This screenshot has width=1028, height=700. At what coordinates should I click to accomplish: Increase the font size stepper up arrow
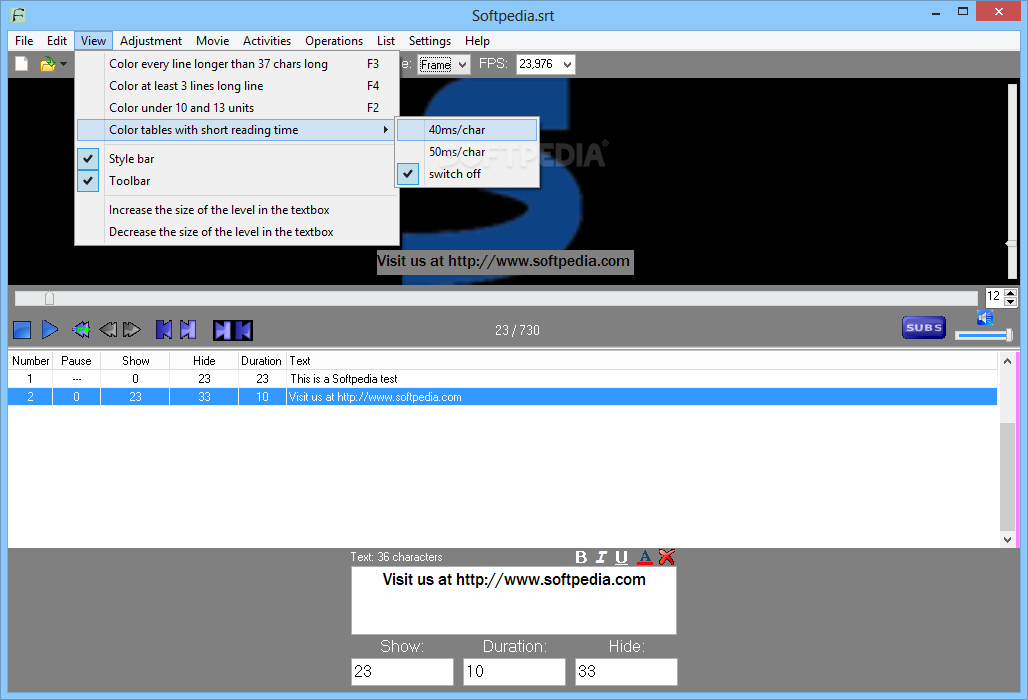pyautogui.click(x=1011, y=292)
